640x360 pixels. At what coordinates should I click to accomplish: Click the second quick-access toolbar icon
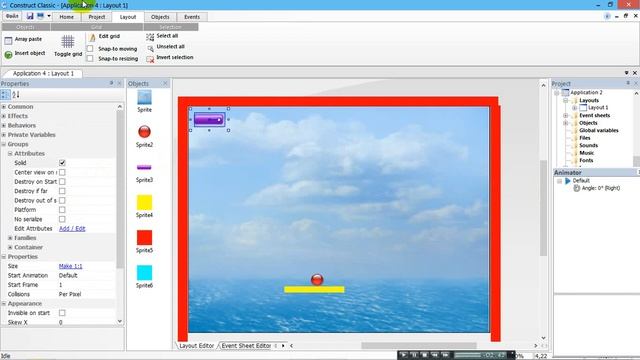pyautogui.click(x=40, y=16)
